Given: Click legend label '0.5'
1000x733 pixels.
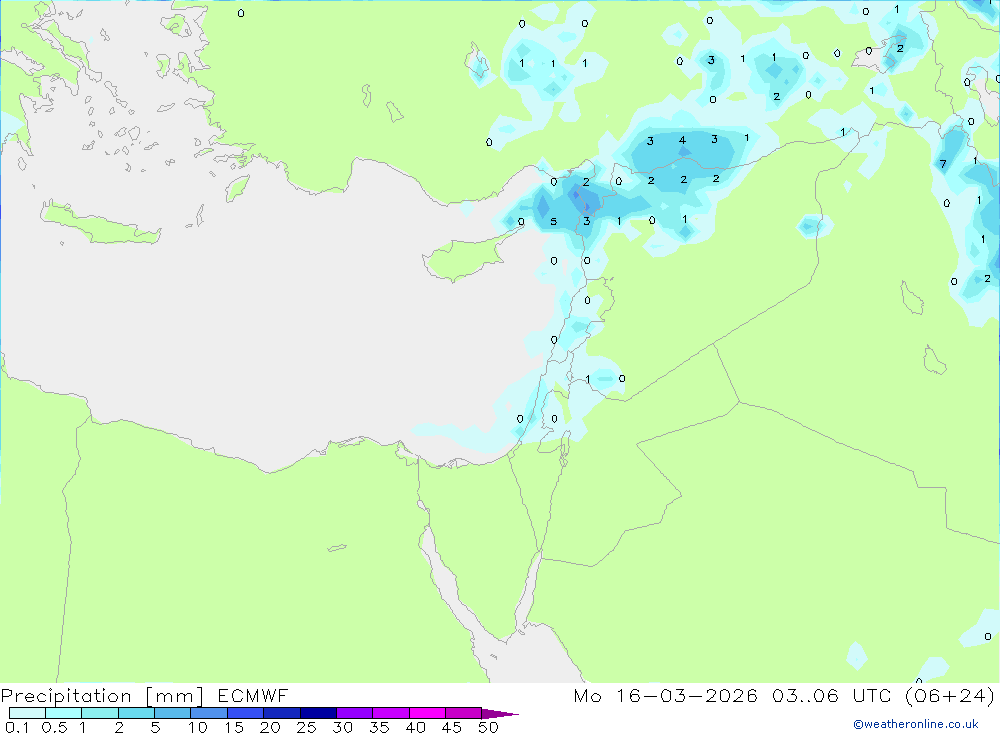Looking at the screenshot, I should (54, 727).
